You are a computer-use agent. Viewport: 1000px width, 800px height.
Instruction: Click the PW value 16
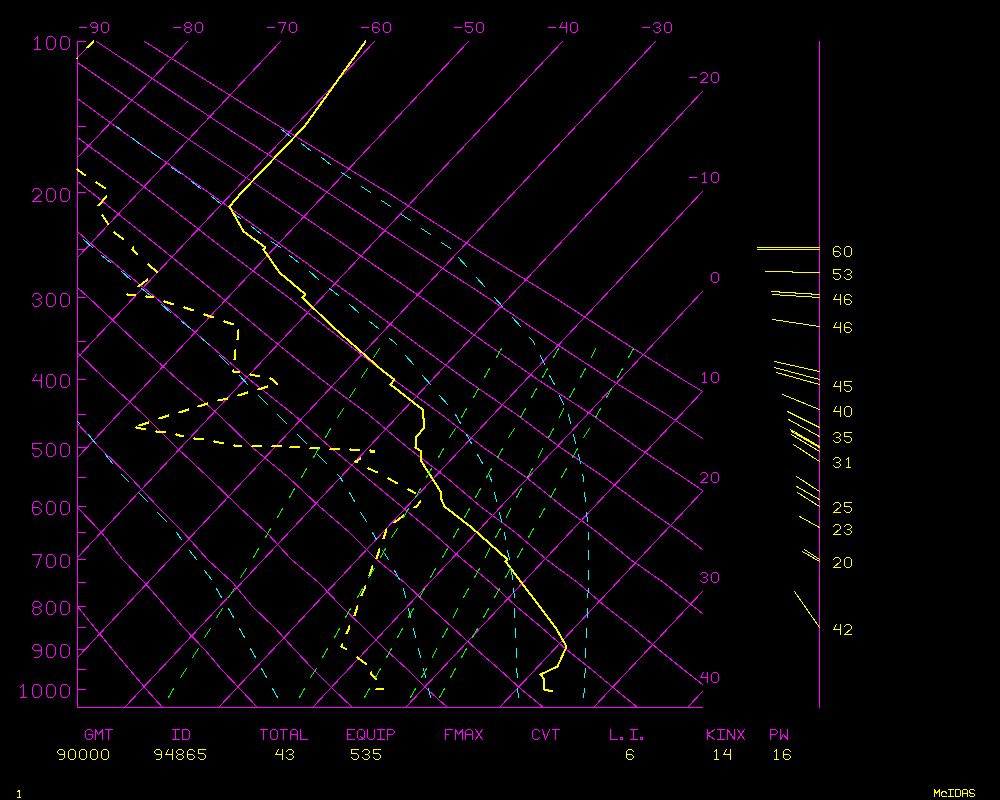click(x=781, y=755)
